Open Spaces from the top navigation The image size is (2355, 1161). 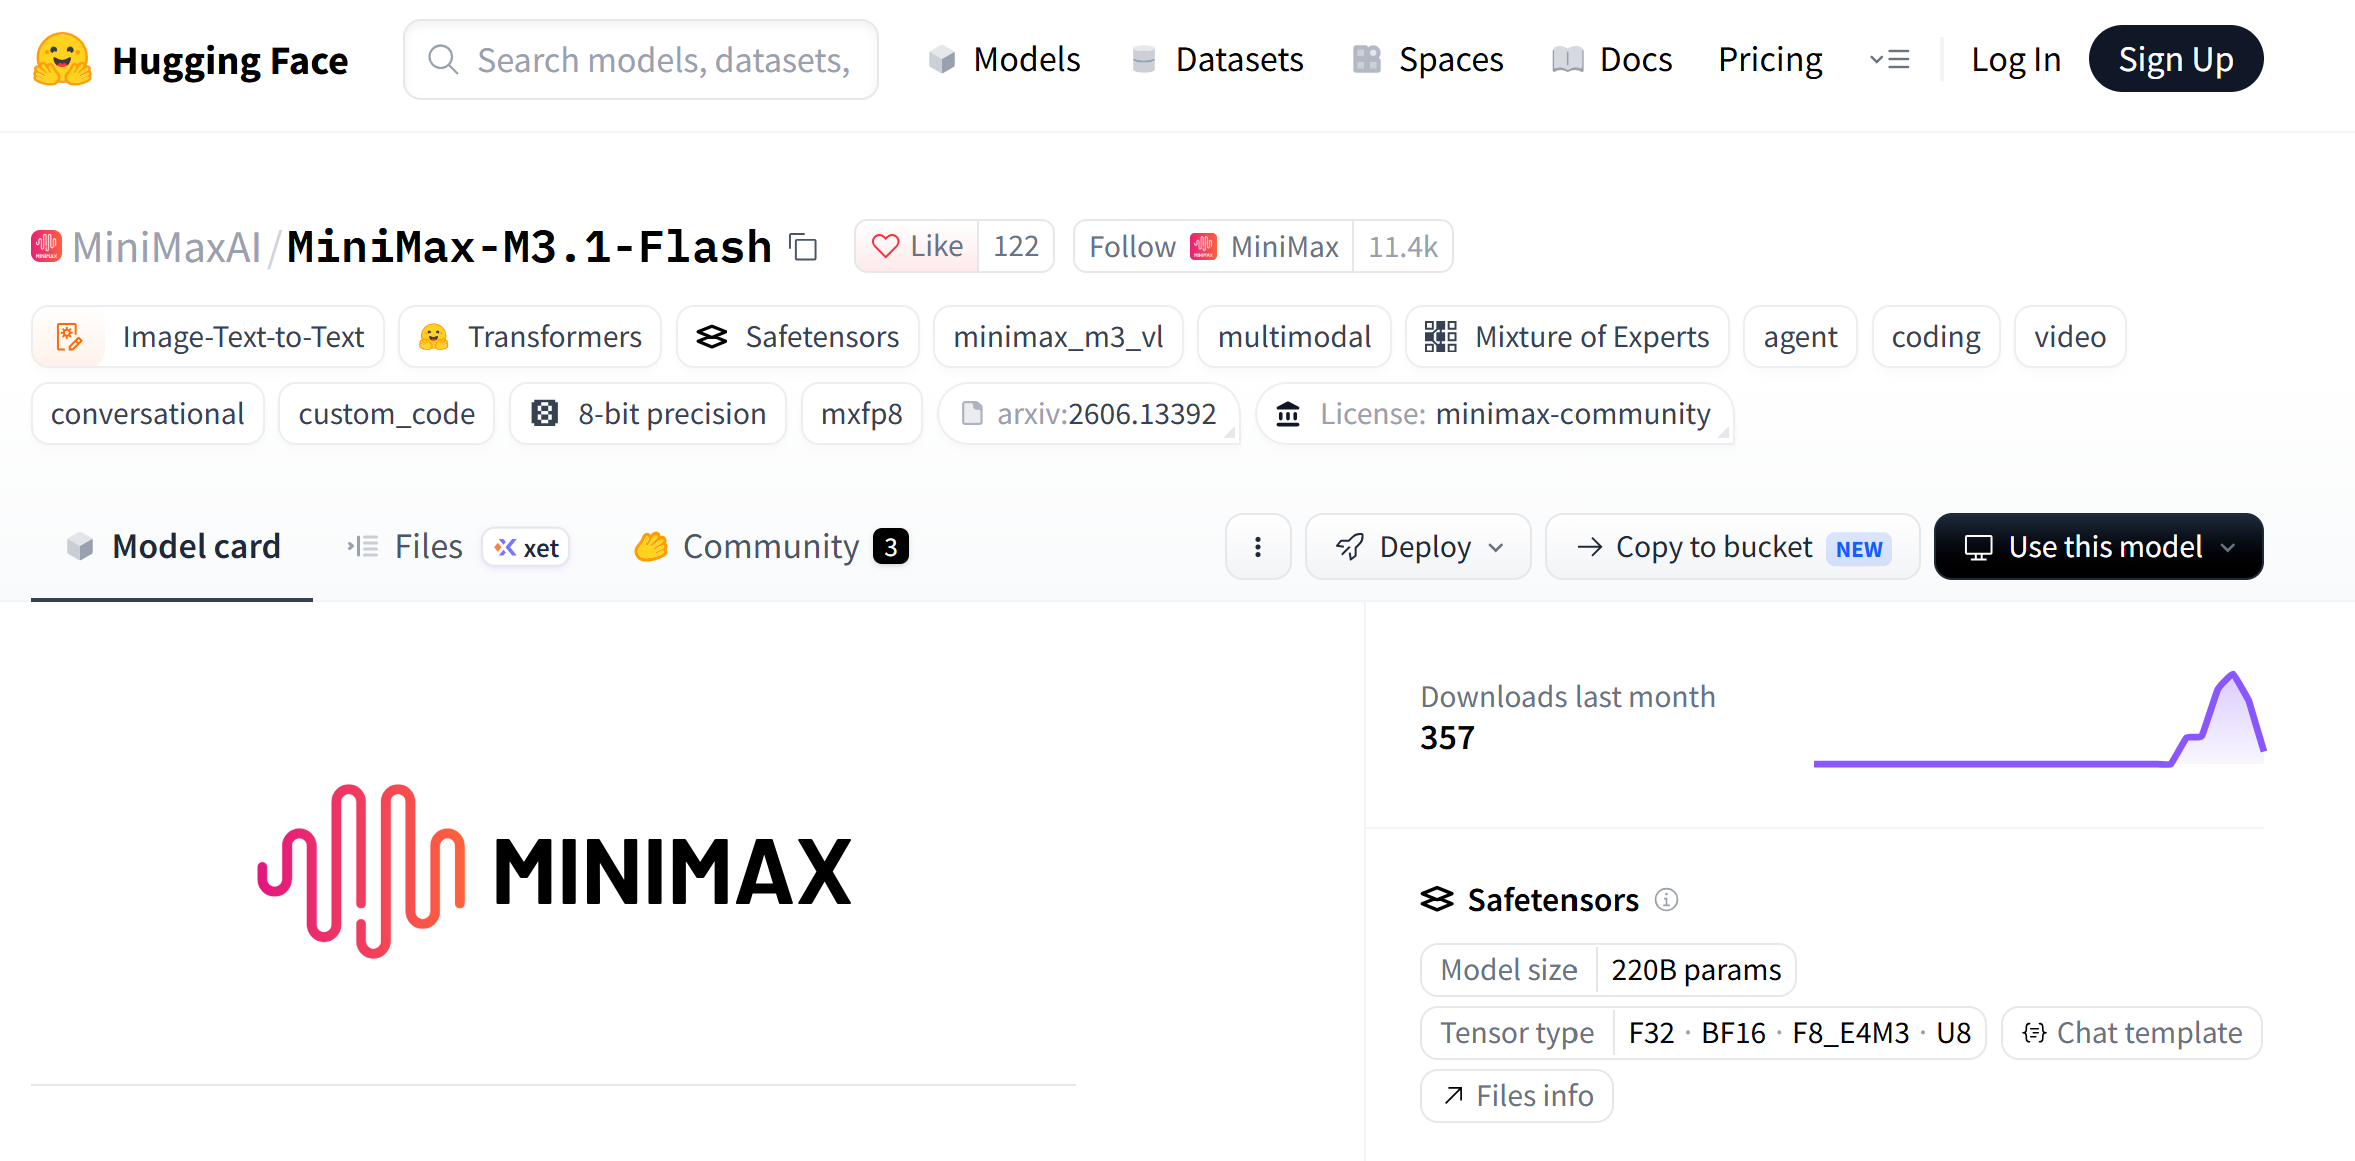[1428, 60]
